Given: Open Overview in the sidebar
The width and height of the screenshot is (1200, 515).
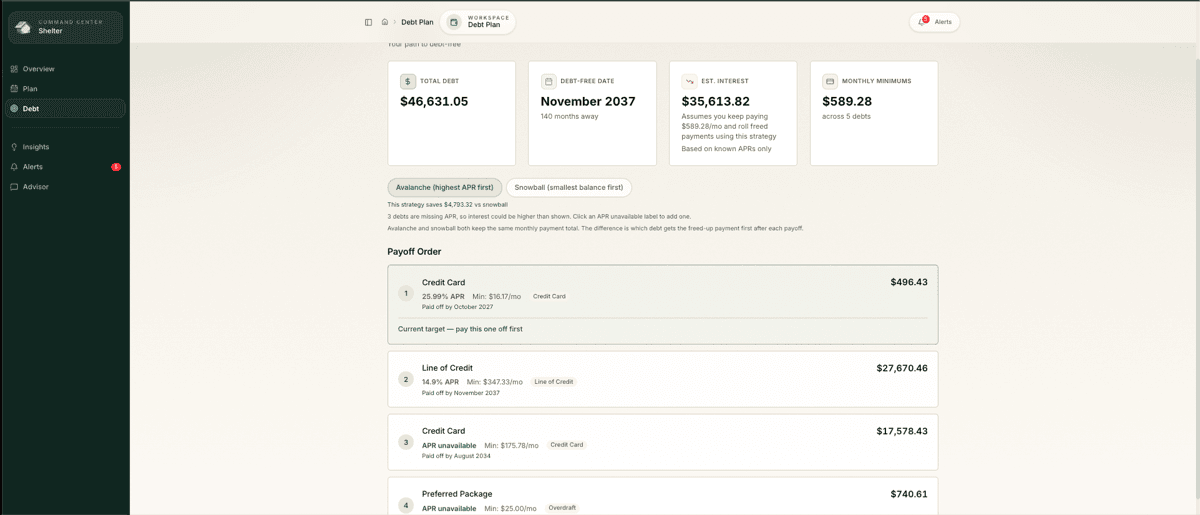Looking at the screenshot, I should tap(38, 69).
